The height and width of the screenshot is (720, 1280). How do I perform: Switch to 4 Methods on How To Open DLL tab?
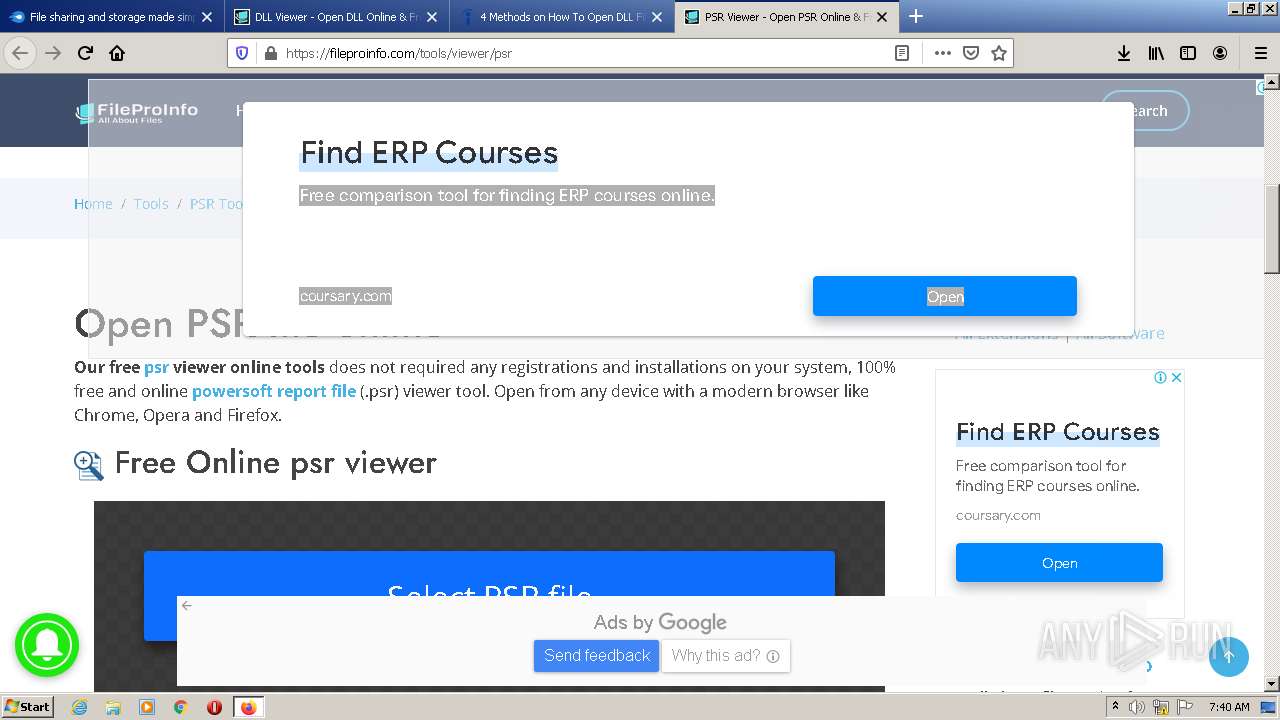pyautogui.click(x=560, y=16)
